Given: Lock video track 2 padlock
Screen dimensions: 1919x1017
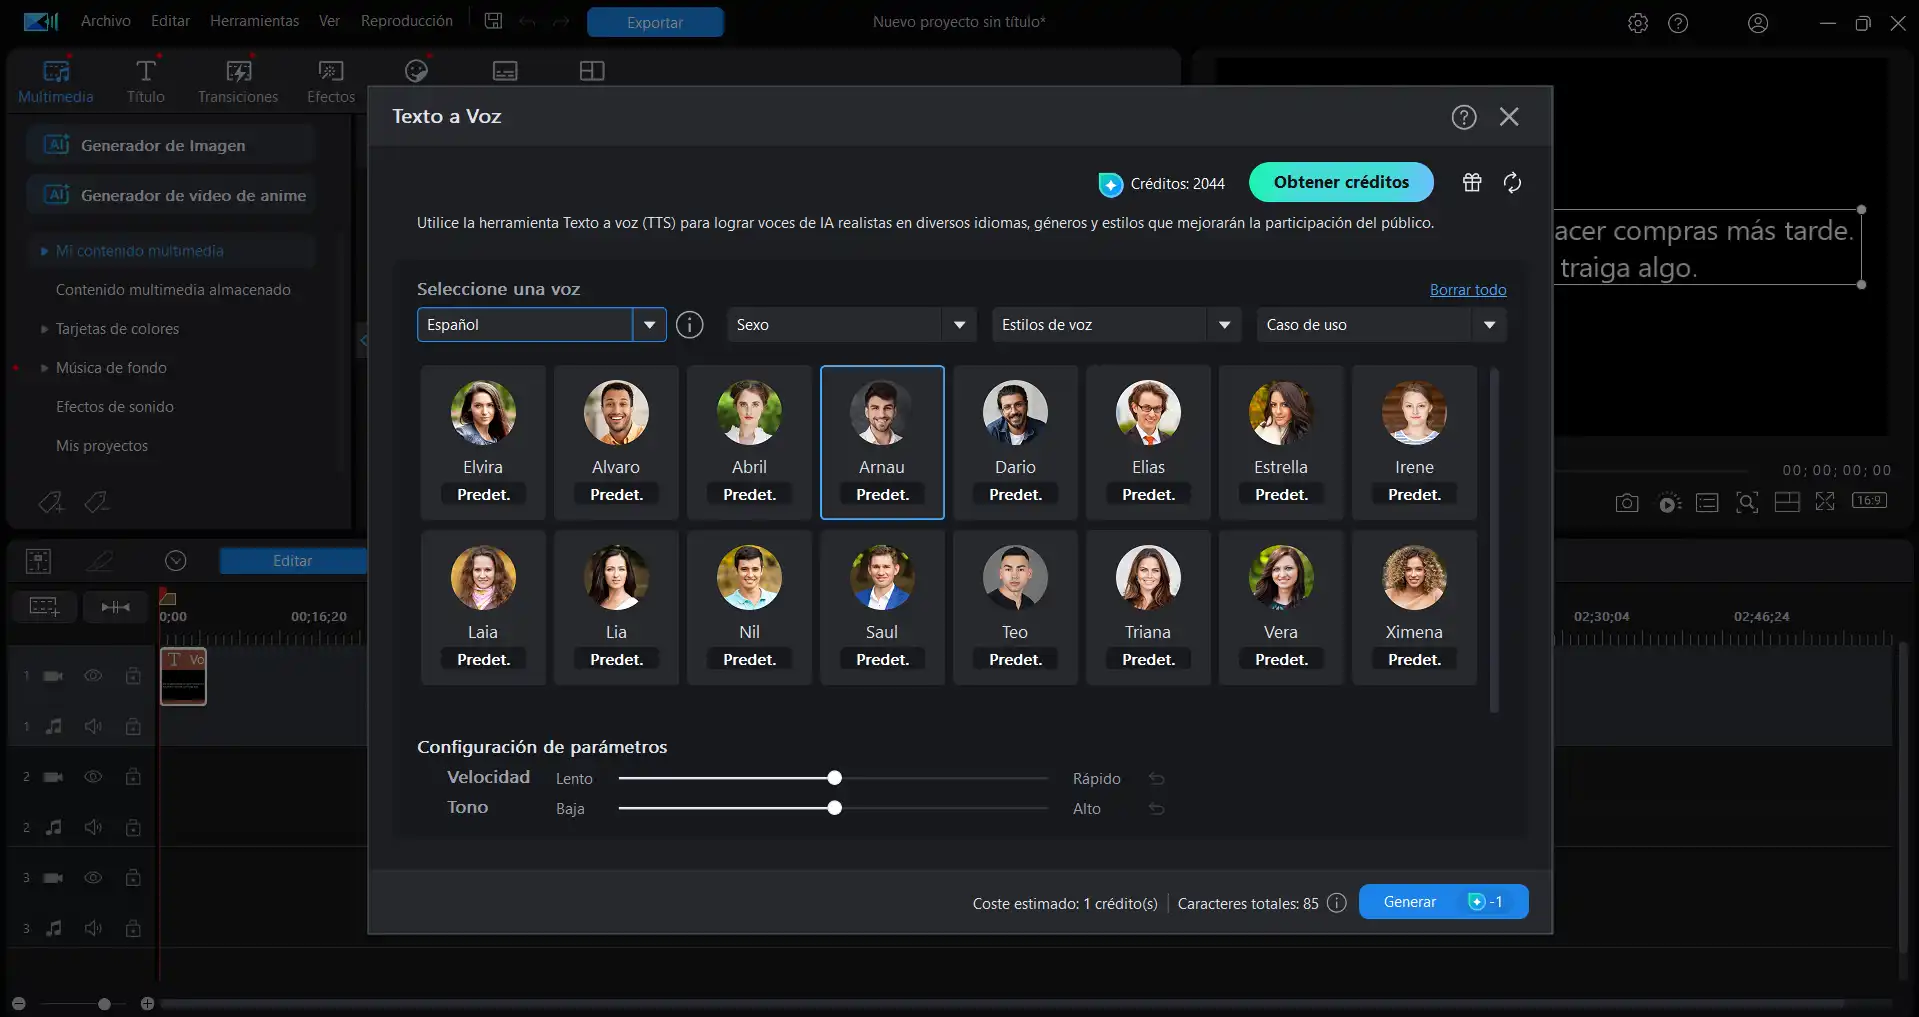Looking at the screenshot, I should point(132,776).
